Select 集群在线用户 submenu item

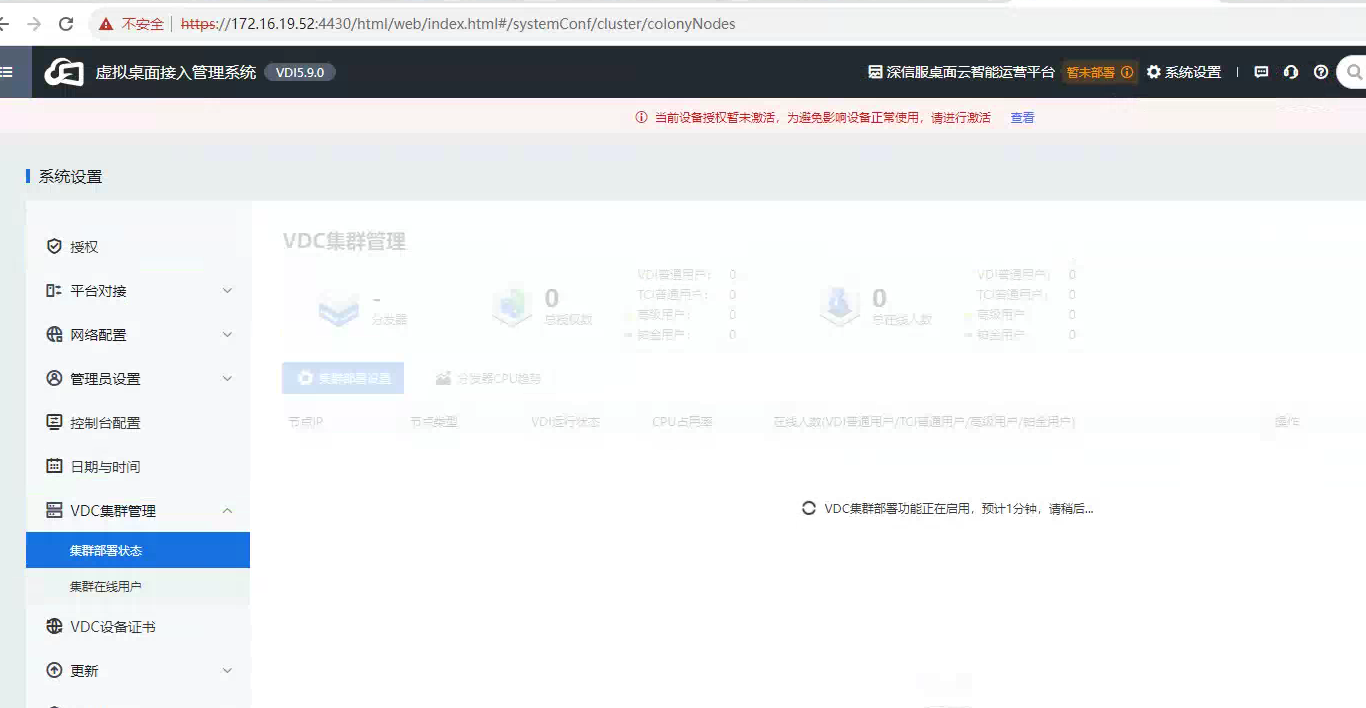pos(138,586)
